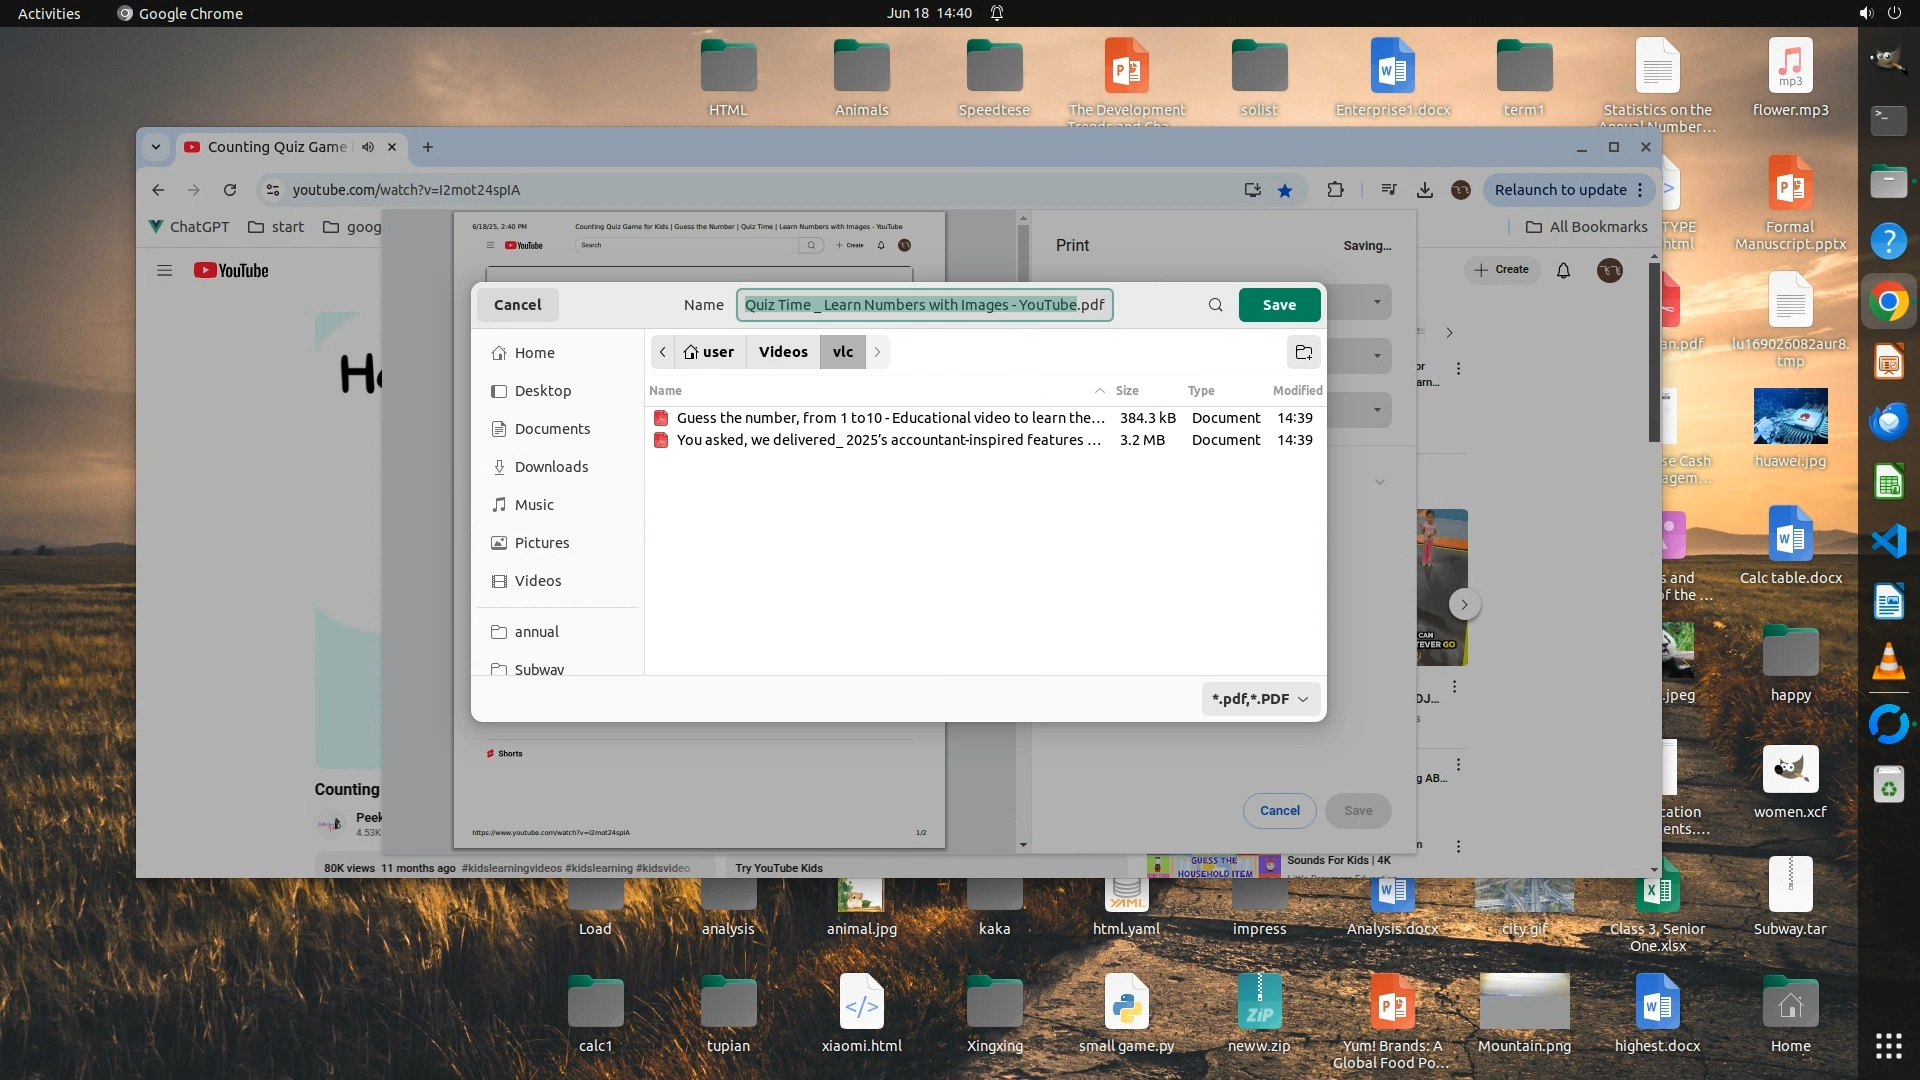Open file type filter *.pdf dropdown
This screenshot has width=1920, height=1080.
(1260, 699)
